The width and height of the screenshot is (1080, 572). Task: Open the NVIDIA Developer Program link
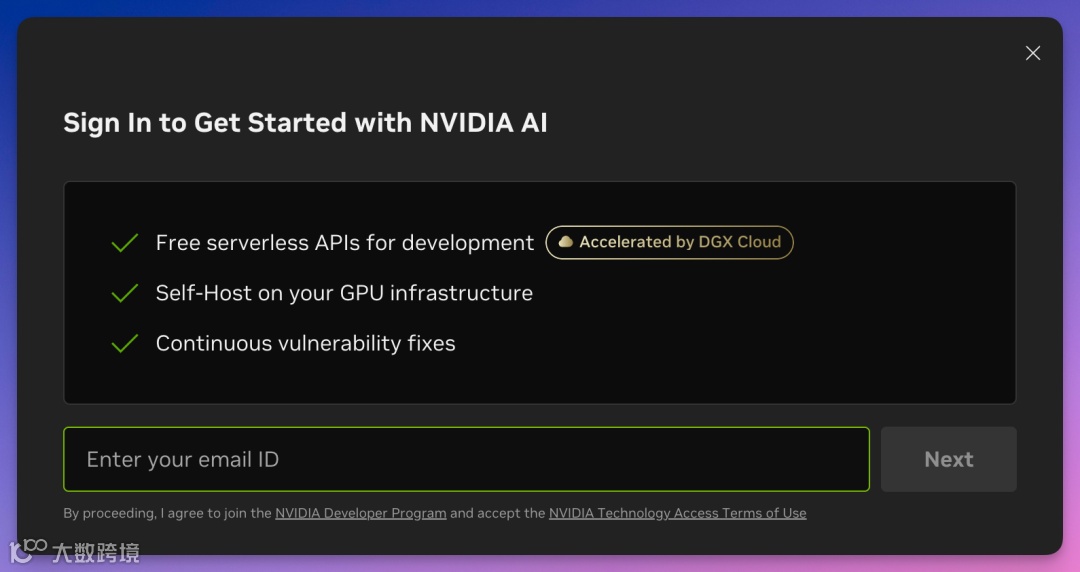click(360, 513)
